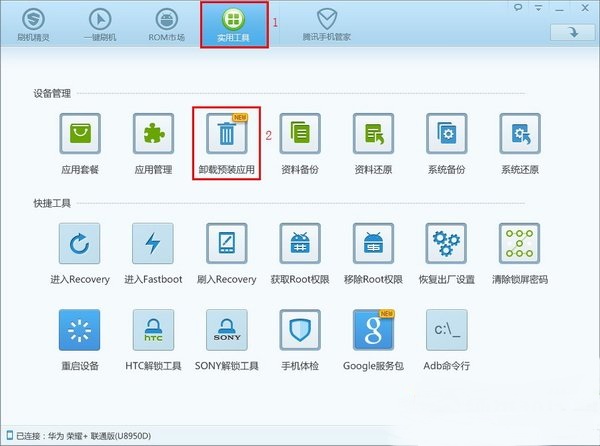The width and height of the screenshot is (600, 446).
Task: Open the 刷机精灵 home tab
Action: click(33, 25)
